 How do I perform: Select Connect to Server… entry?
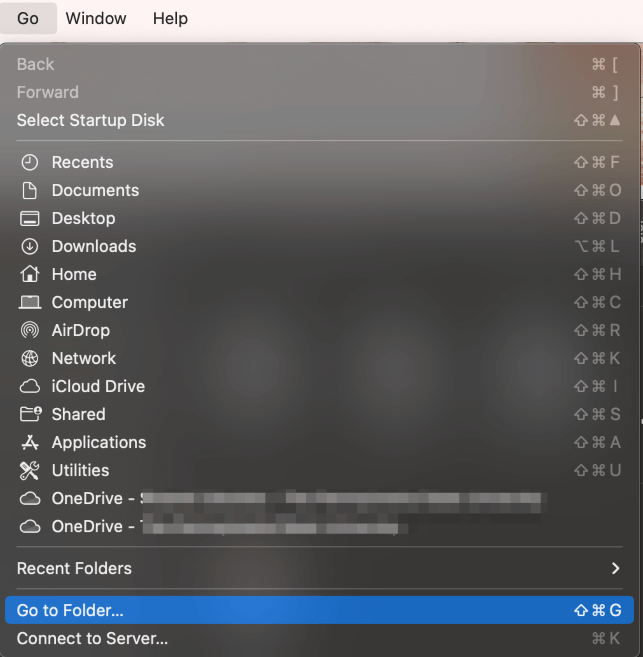click(92, 638)
